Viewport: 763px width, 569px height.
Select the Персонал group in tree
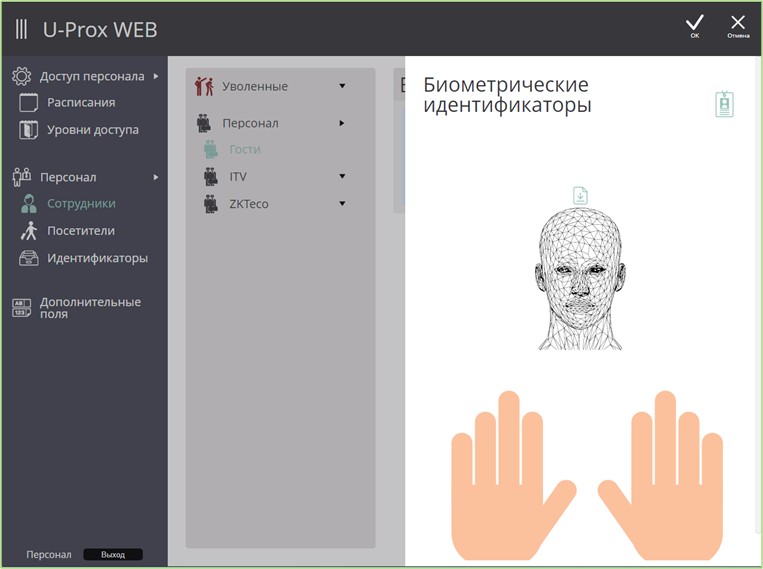[x=250, y=123]
